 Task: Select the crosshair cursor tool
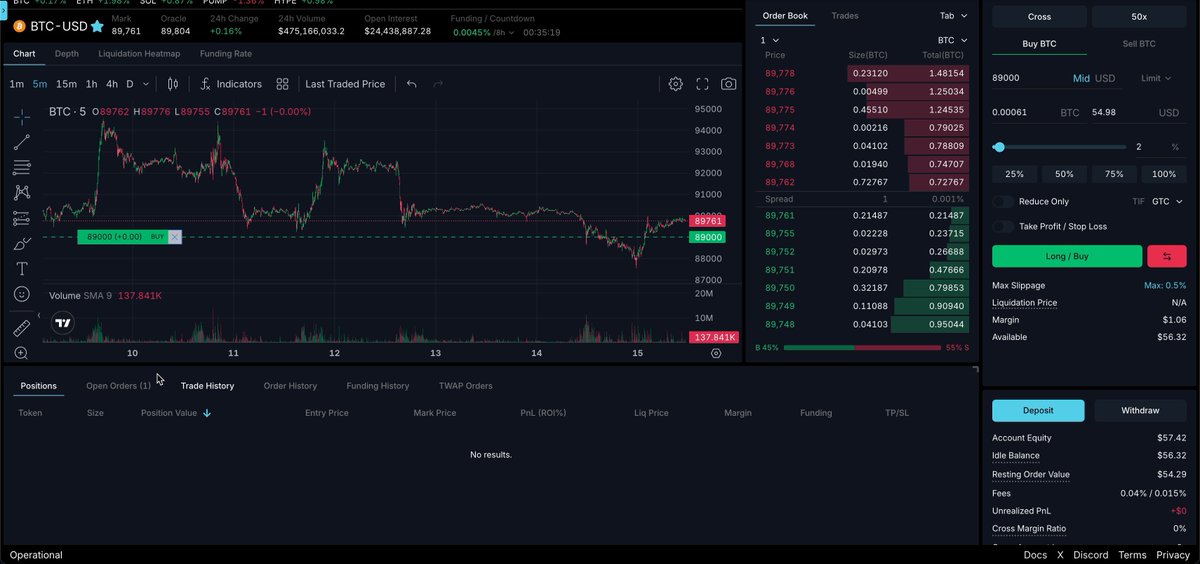[x=21, y=117]
